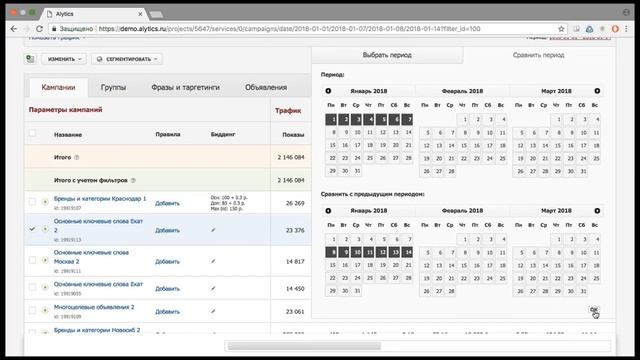
Task: Pick January 22 in comparison calendar
Action: pyautogui.click(x=332, y=278)
